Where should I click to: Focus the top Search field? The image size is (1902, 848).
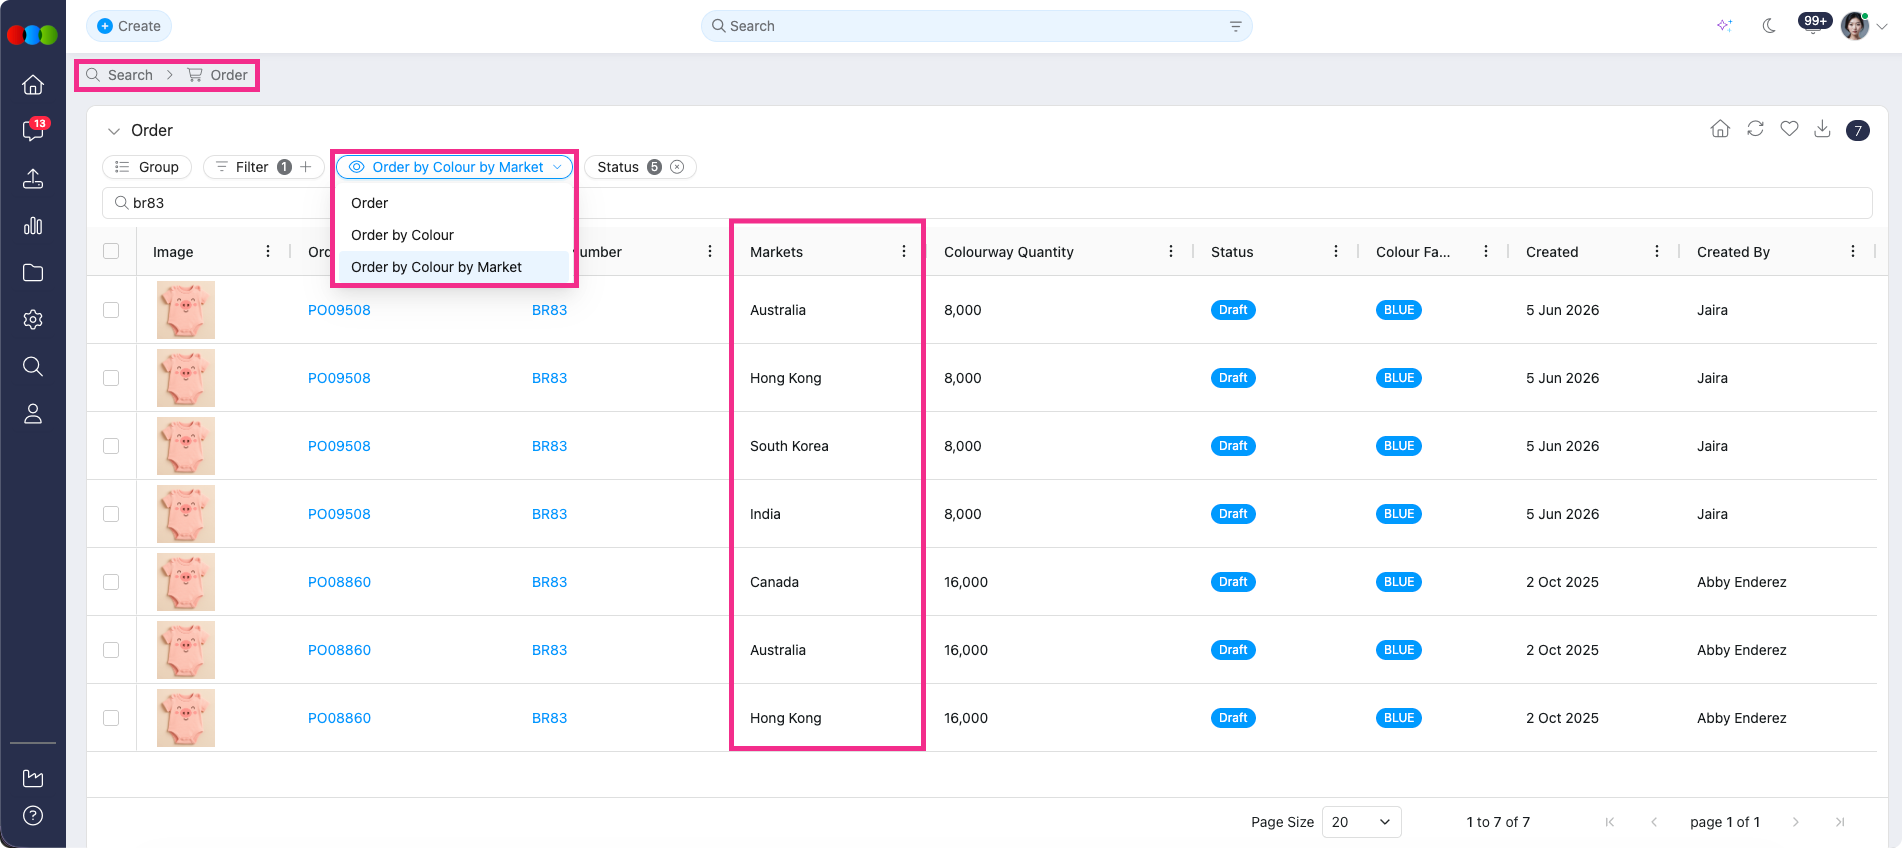976,26
